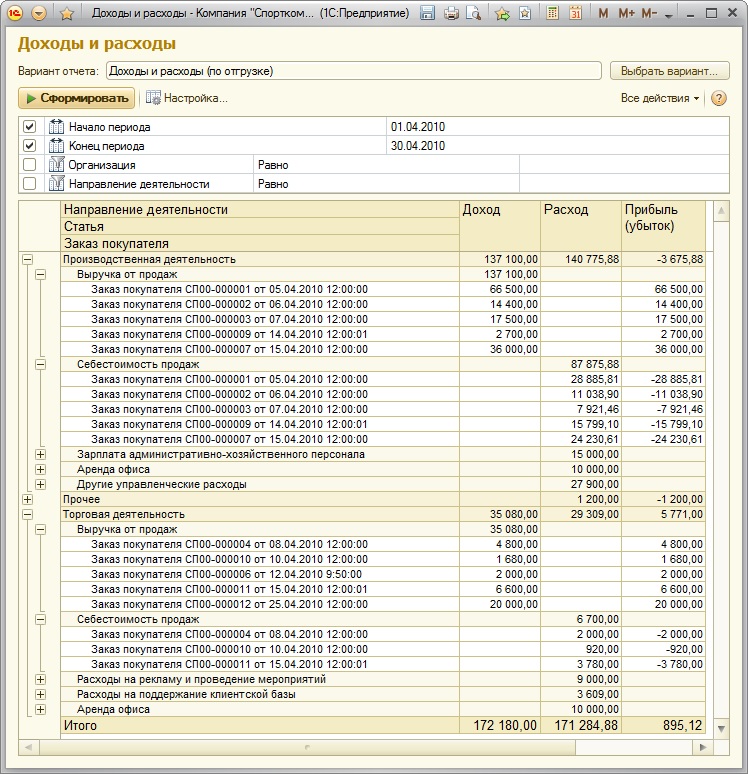
Task: Click the favorites star icon
Action: click(x=67, y=14)
